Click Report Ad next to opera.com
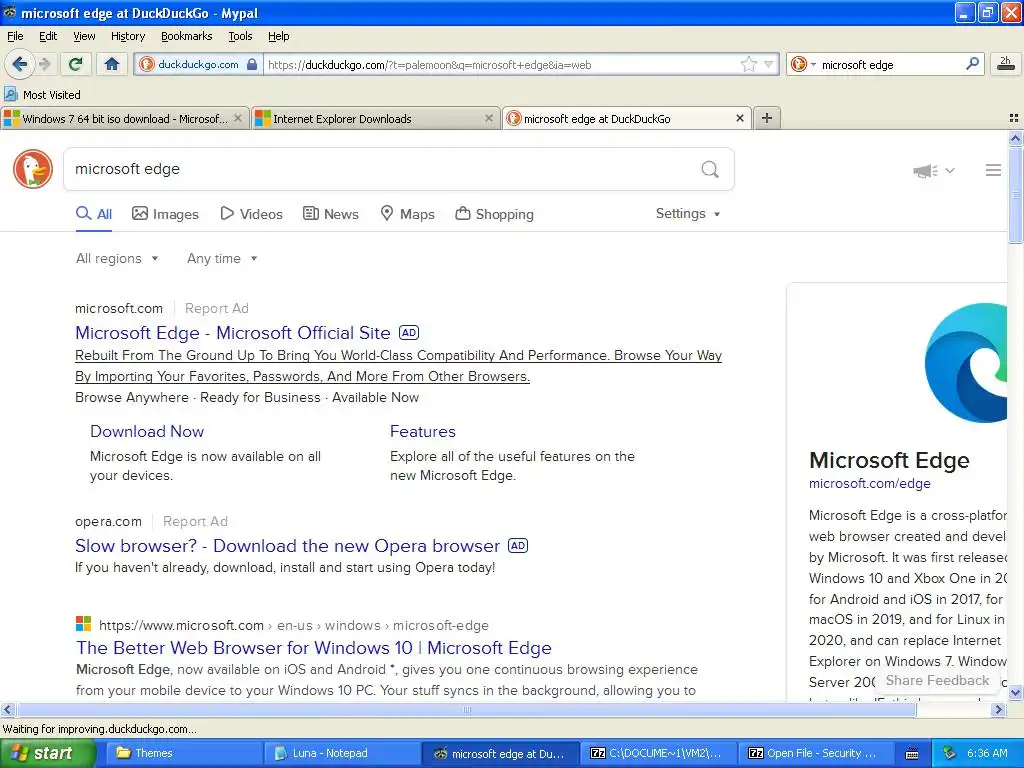 point(195,521)
